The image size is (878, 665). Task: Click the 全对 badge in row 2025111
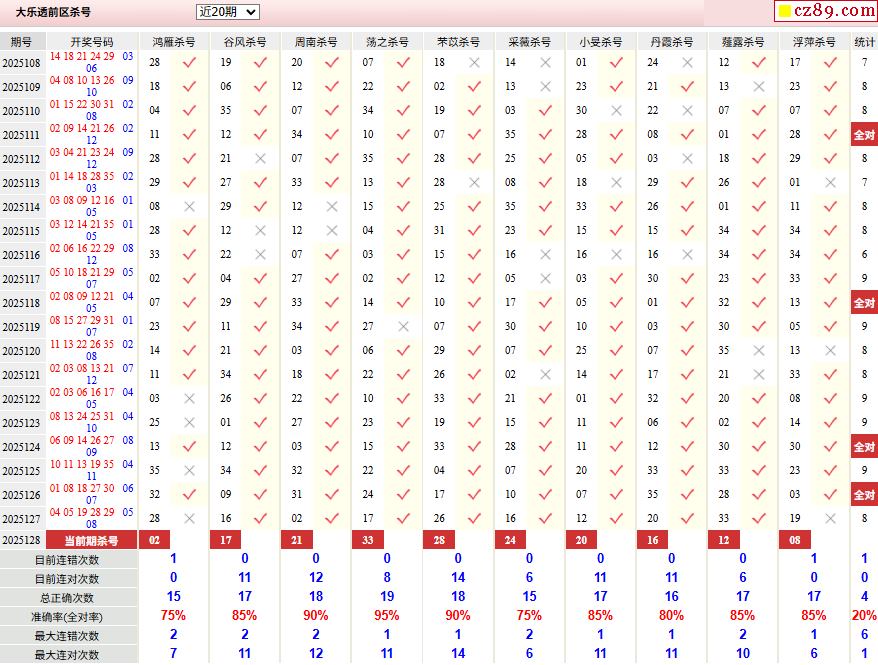864,135
